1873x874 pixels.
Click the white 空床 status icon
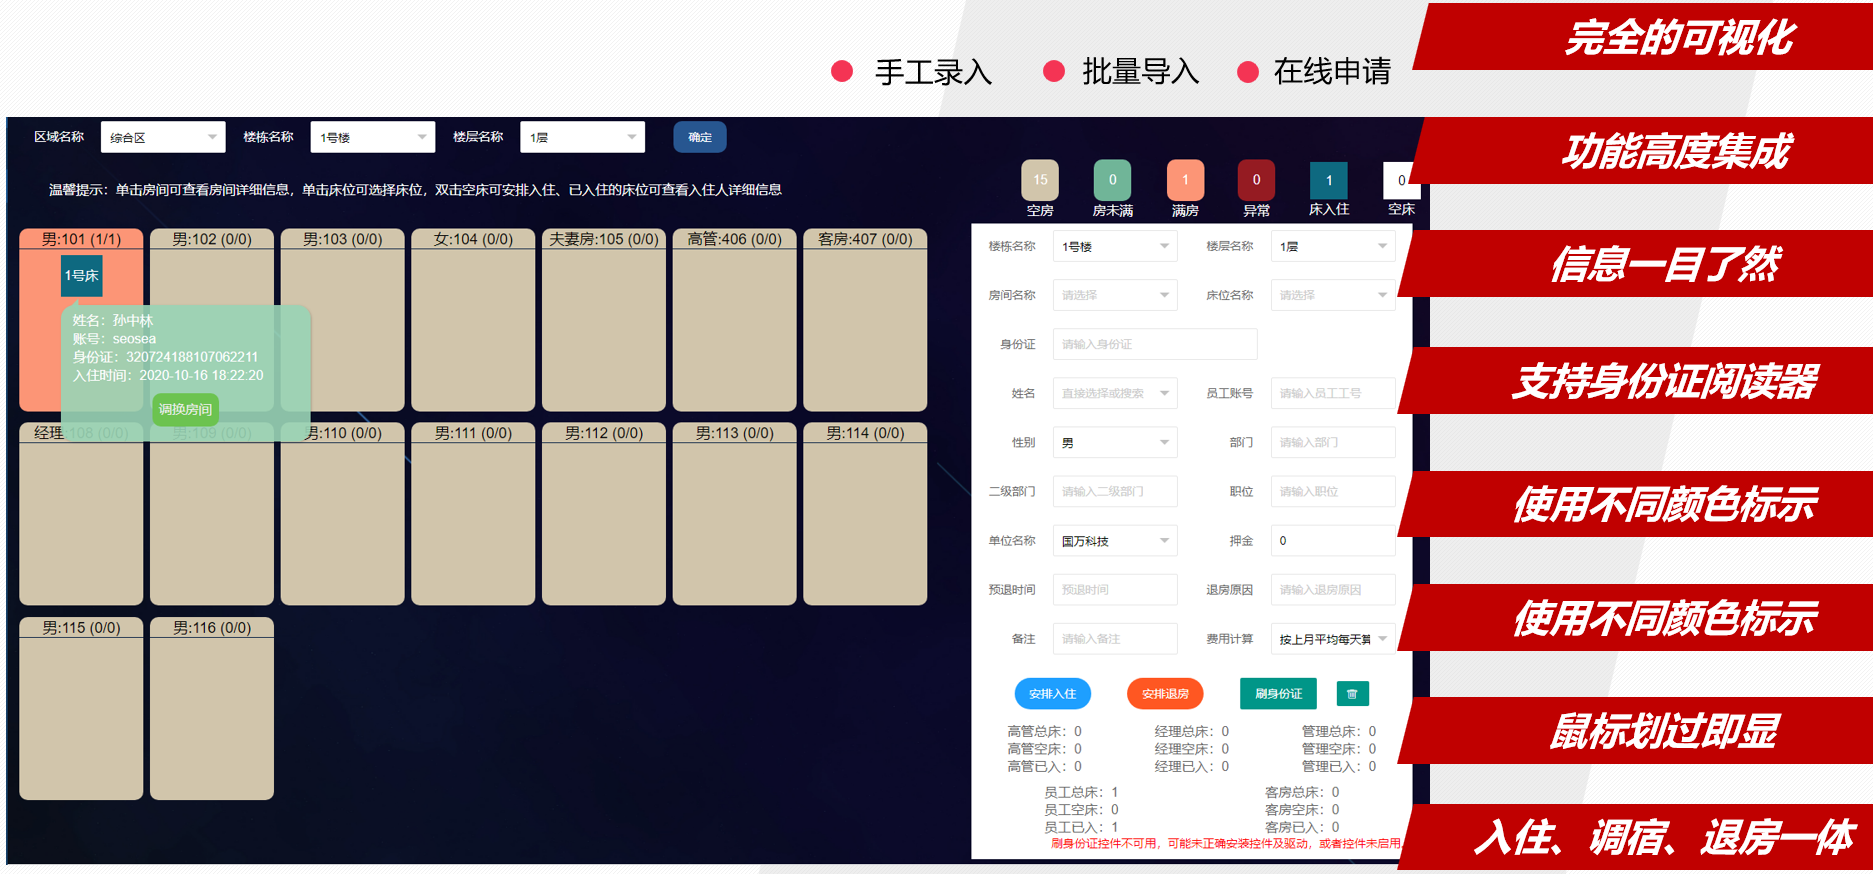1400,181
